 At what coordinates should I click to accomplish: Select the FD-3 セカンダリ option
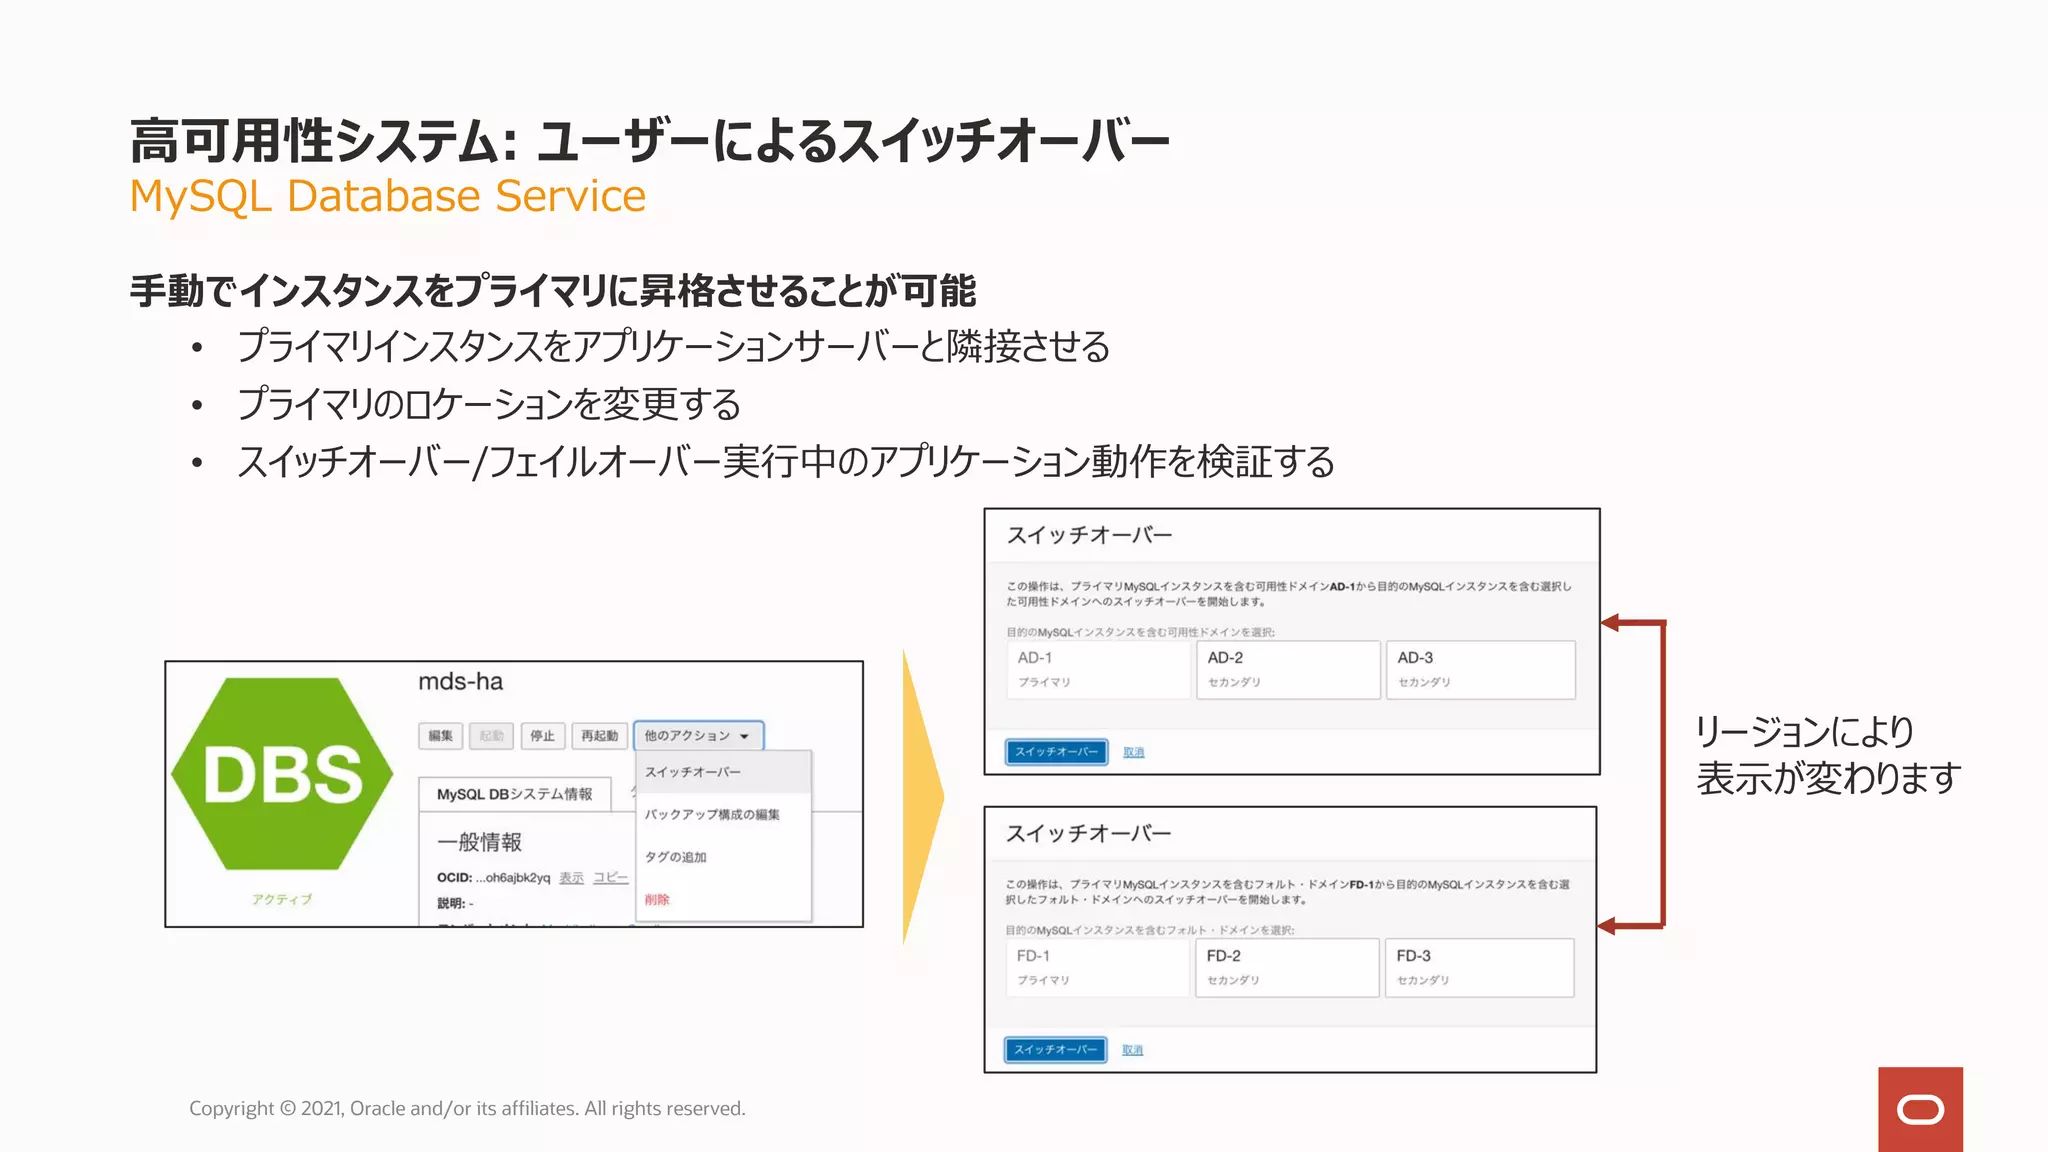coord(1479,967)
